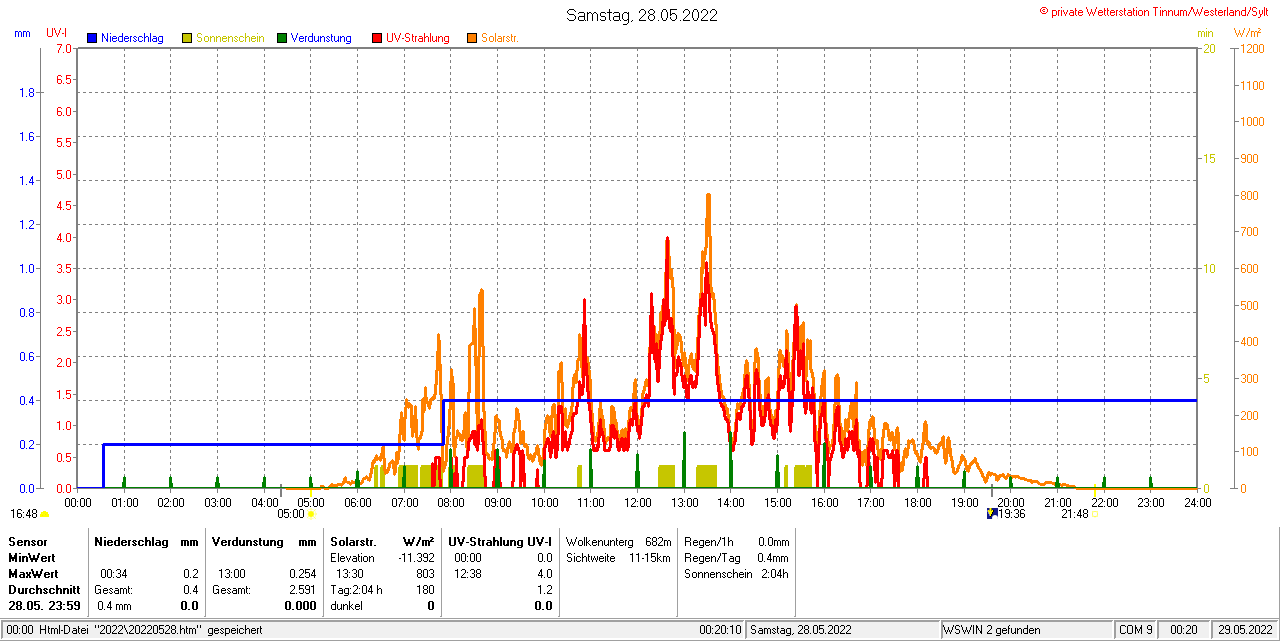Screen dimensions: 1280x641
Task: Click the blue mm axis unit label
Action: pyautogui.click(x=22, y=33)
